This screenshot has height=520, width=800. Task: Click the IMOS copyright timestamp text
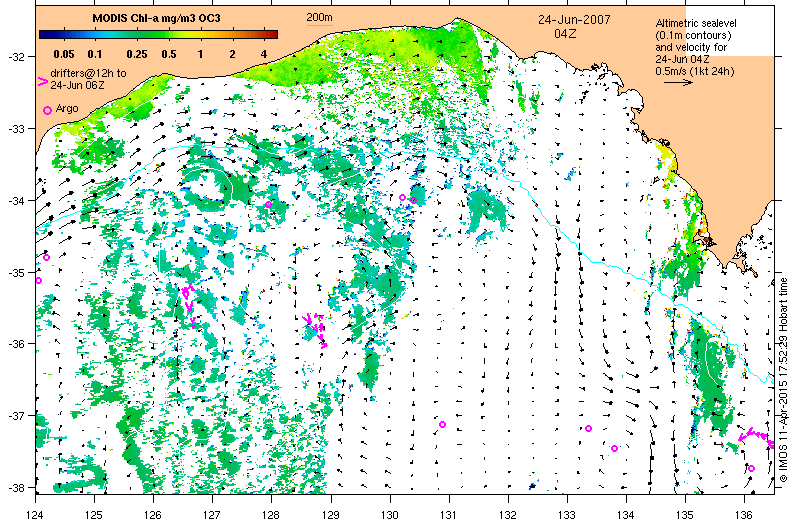(784, 380)
